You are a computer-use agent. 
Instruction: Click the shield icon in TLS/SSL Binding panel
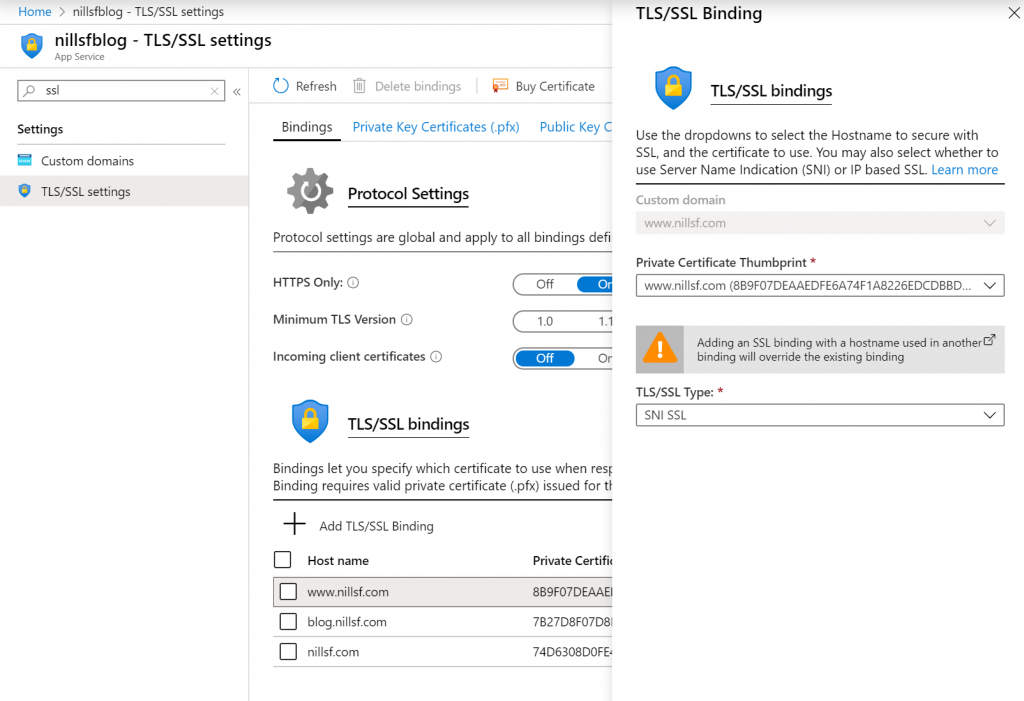[x=673, y=88]
